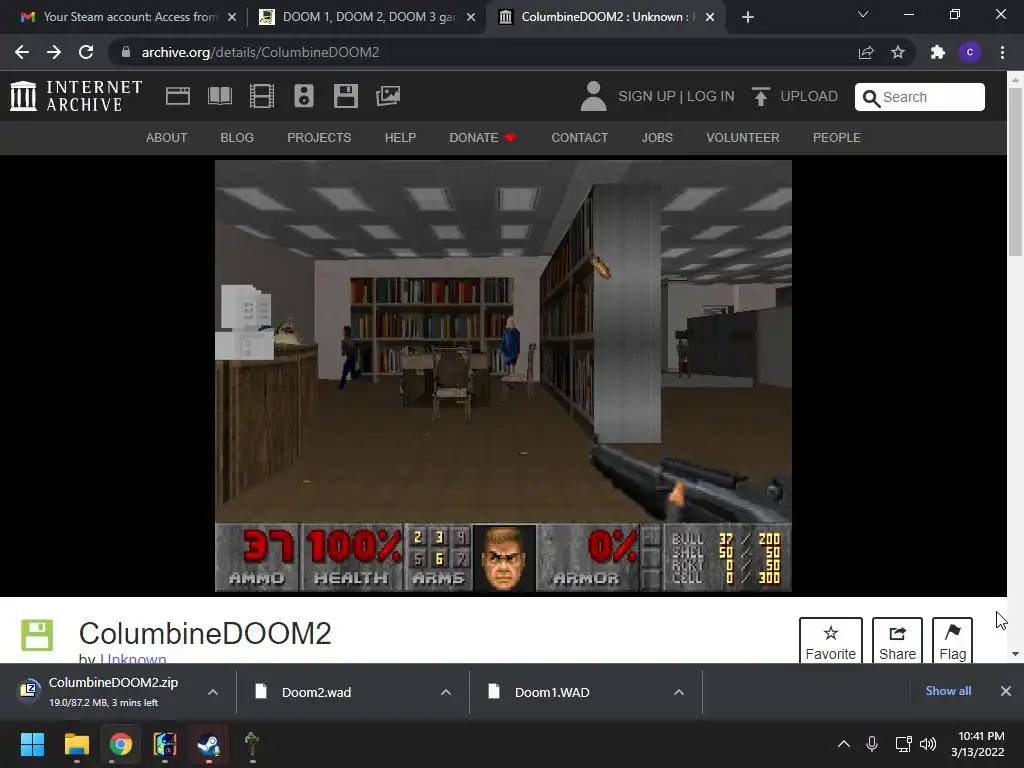The image size is (1024, 768).
Task: Click the scrollbar down arrow
Action: click(x=1016, y=654)
